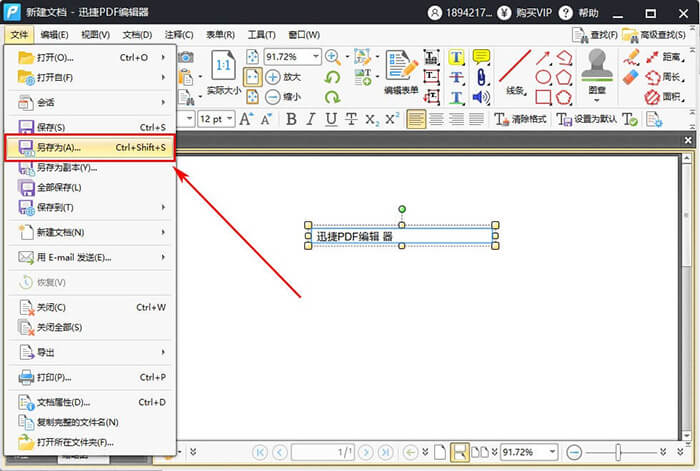Click the sticky note comment icon

click(481, 57)
